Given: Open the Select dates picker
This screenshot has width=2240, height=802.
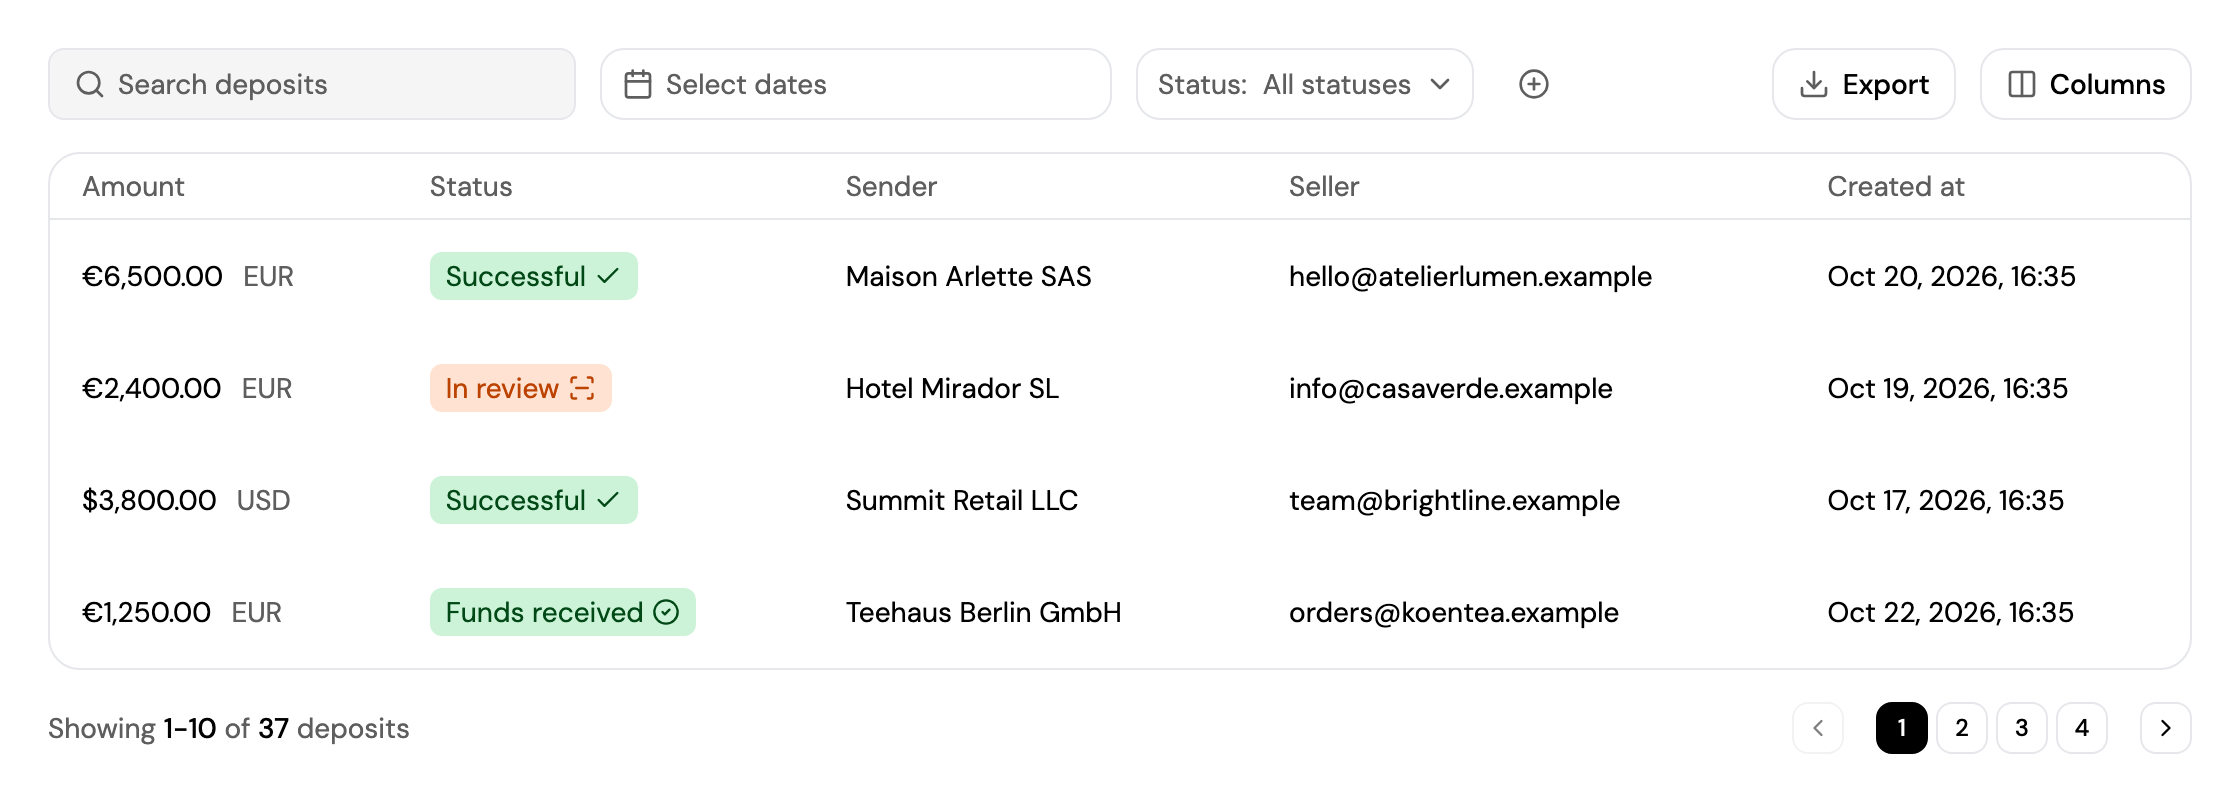Looking at the screenshot, I should 856,84.
